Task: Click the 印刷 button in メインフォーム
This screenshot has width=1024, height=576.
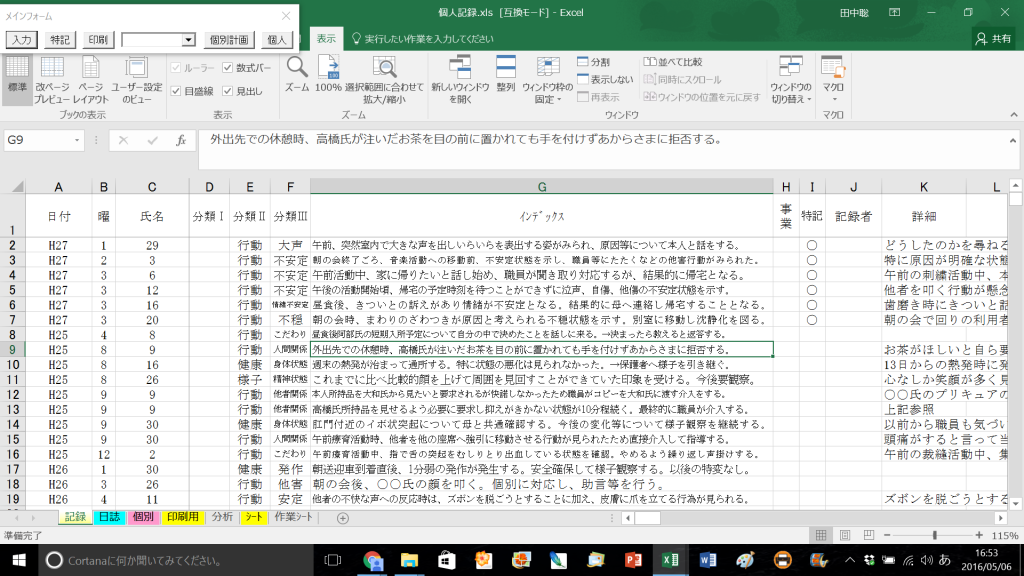Action: tap(98, 40)
